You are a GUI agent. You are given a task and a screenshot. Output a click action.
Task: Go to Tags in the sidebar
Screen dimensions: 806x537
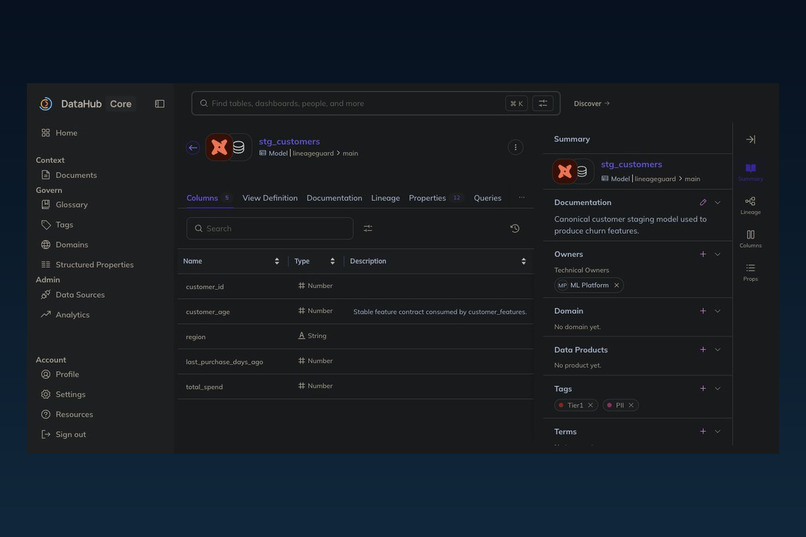(57, 225)
